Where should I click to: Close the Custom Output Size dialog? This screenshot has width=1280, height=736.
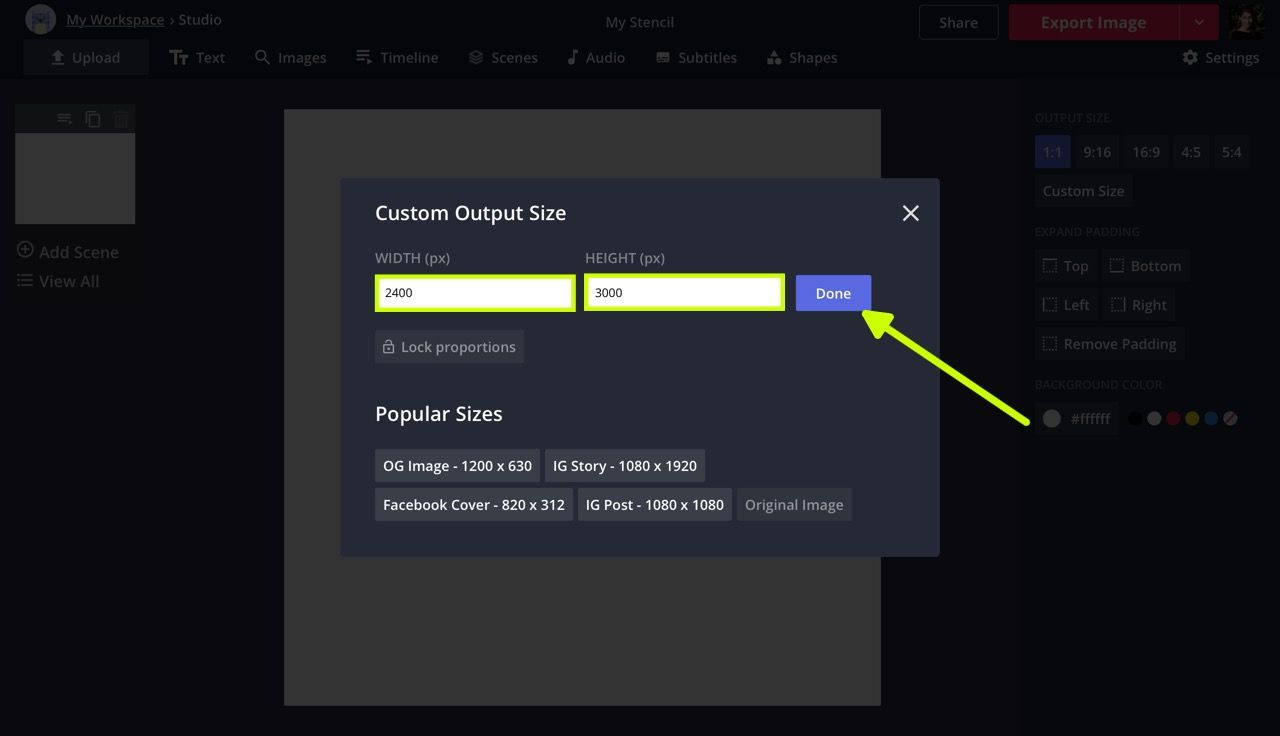[x=910, y=213]
